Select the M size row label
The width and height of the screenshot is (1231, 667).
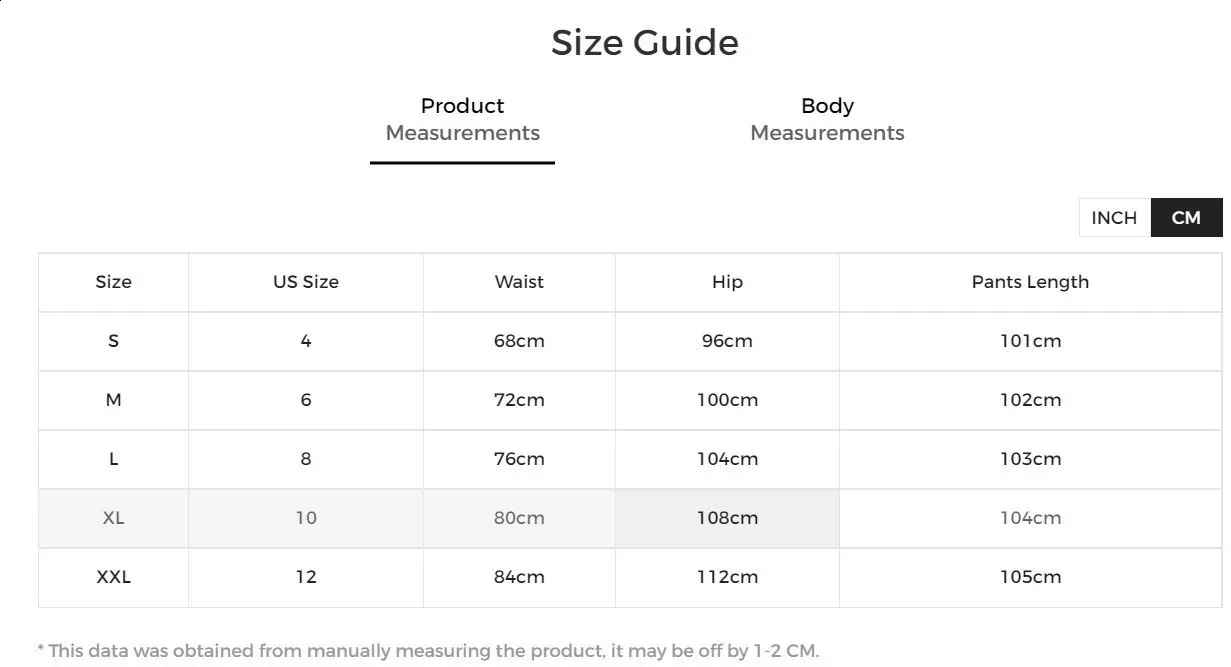tap(113, 400)
